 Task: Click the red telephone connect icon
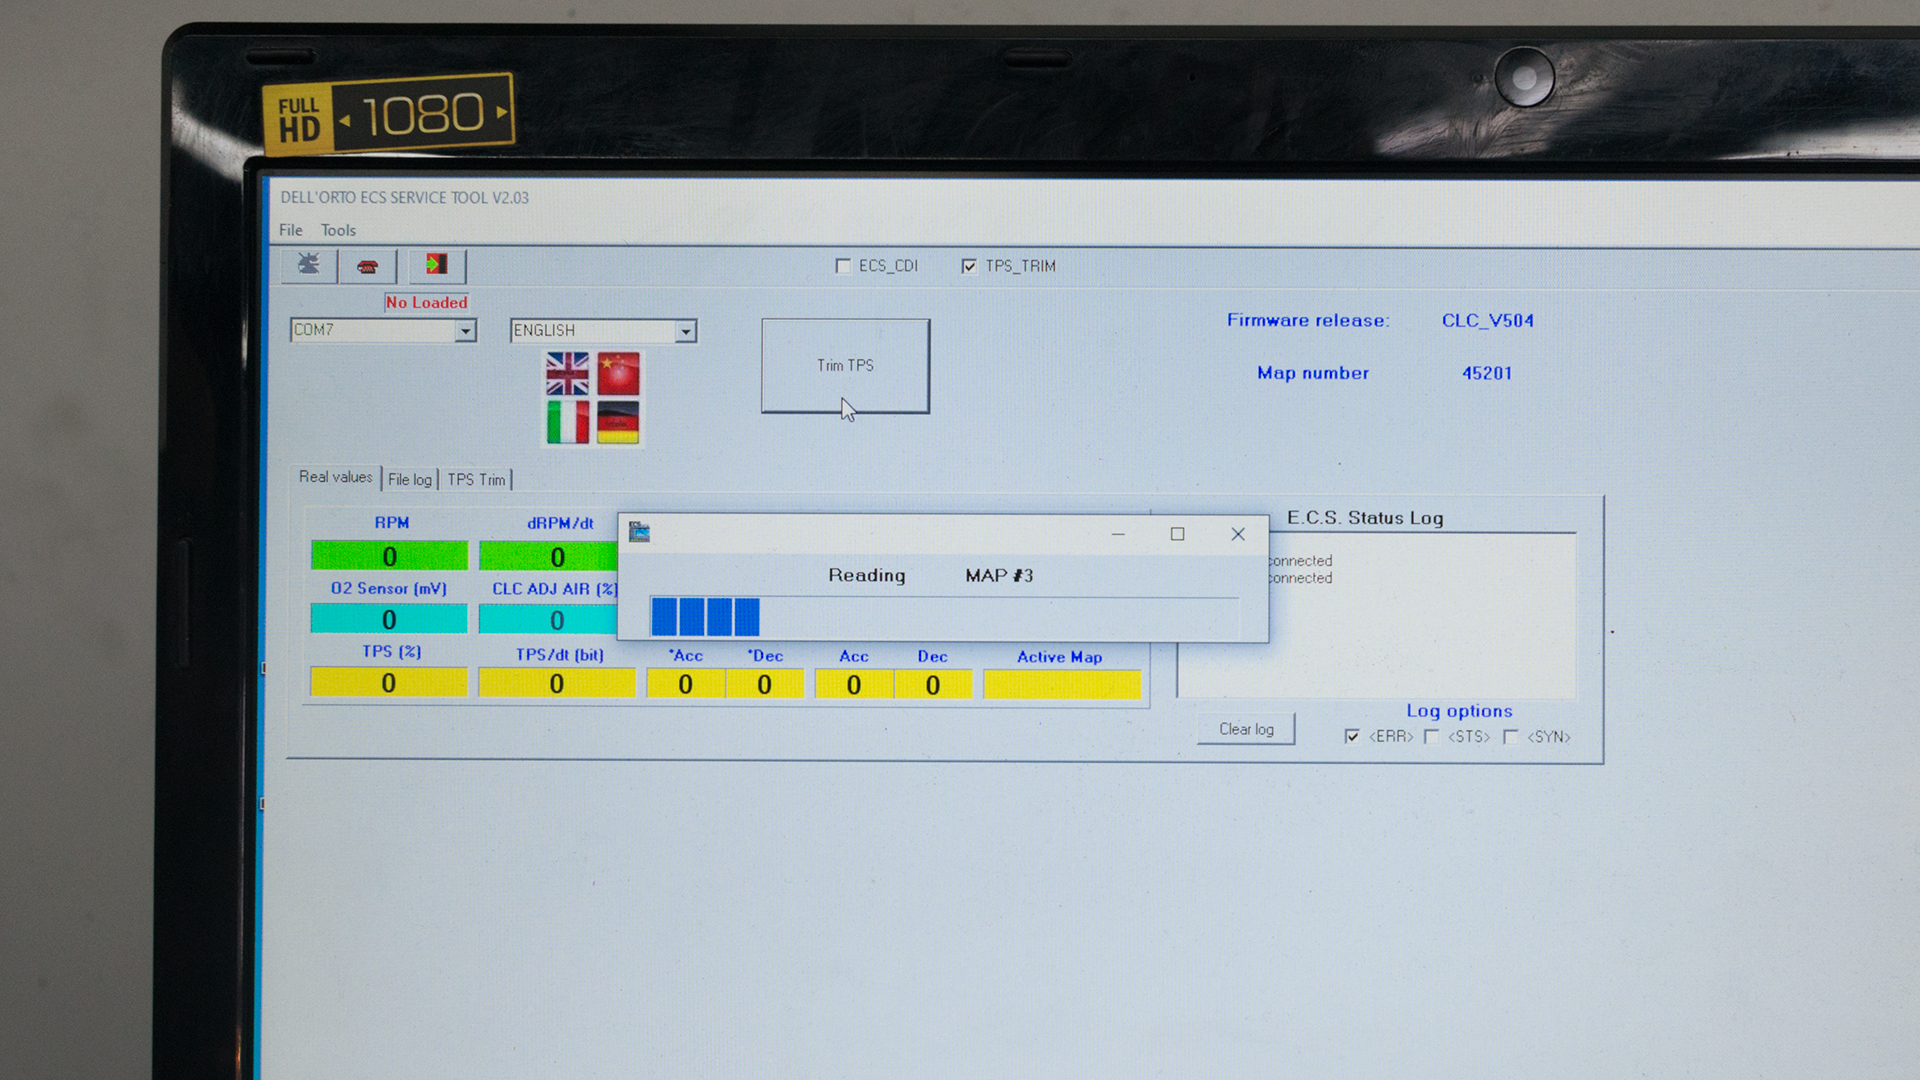(367, 266)
